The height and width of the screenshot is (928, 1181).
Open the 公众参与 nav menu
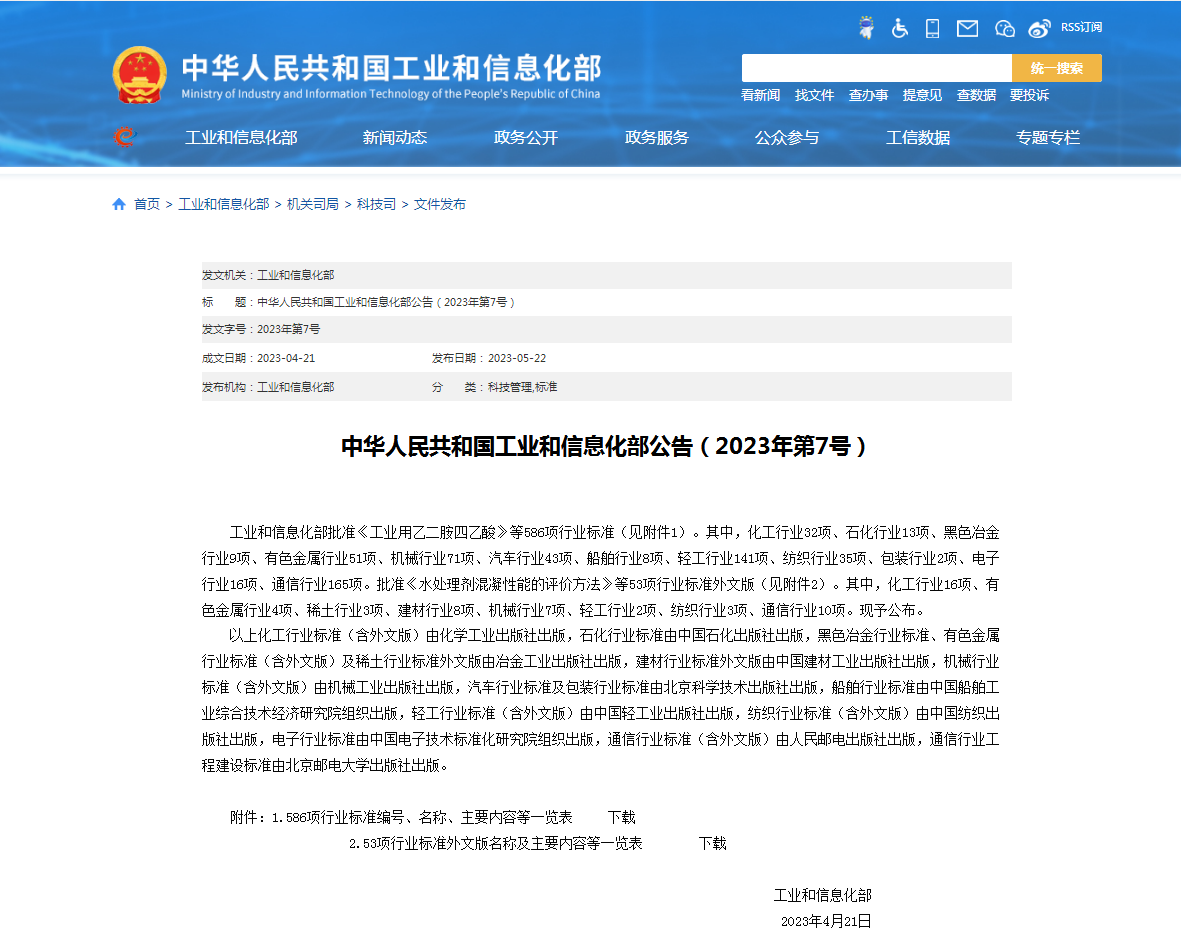(x=787, y=137)
